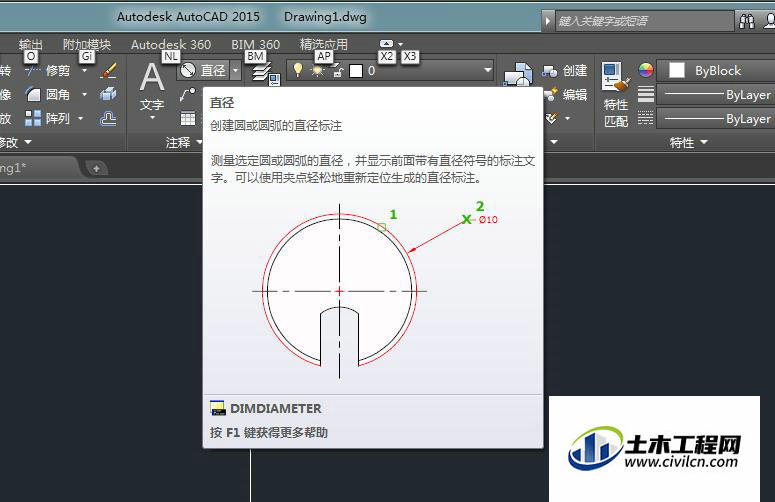The image size is (775, 502).
Task: Choose the Array (阵列) tool icon
Action: 33,118
